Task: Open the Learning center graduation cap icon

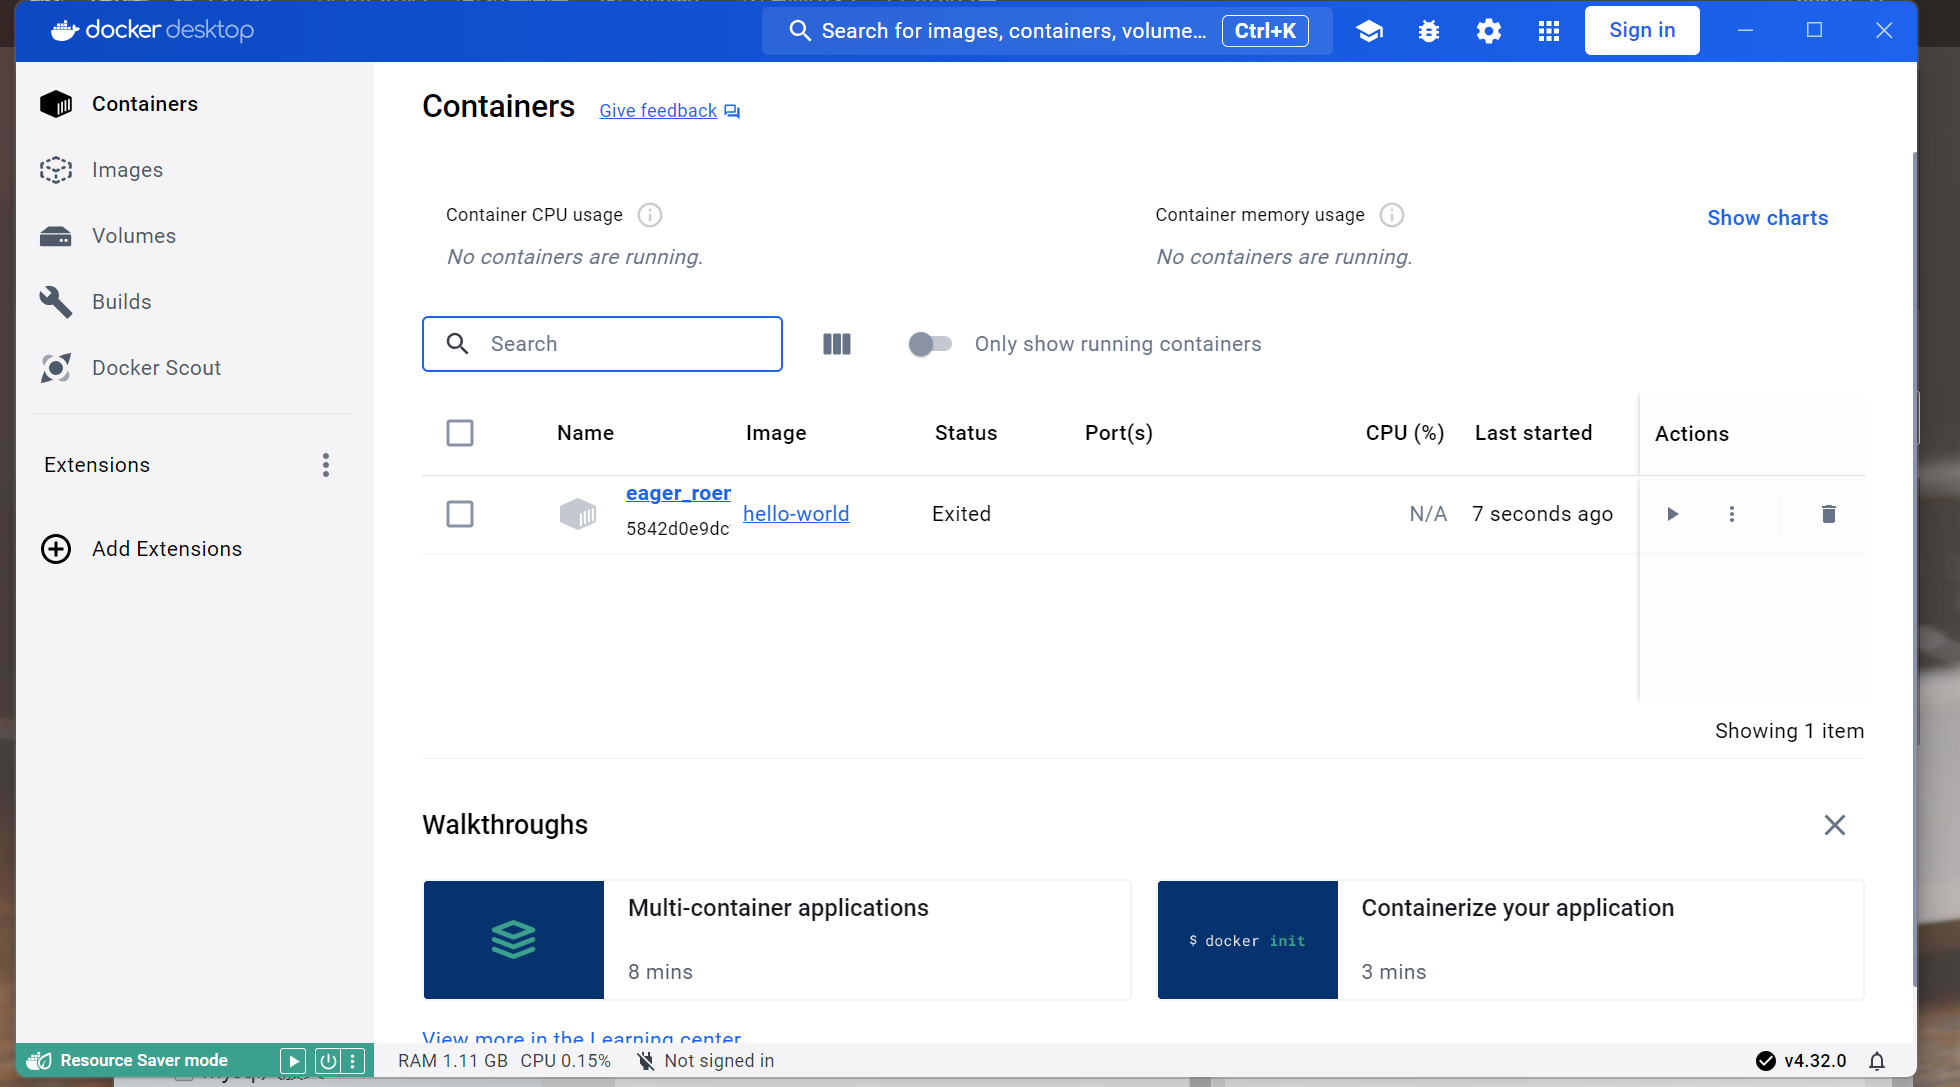Action: [x=1369, y=31]
